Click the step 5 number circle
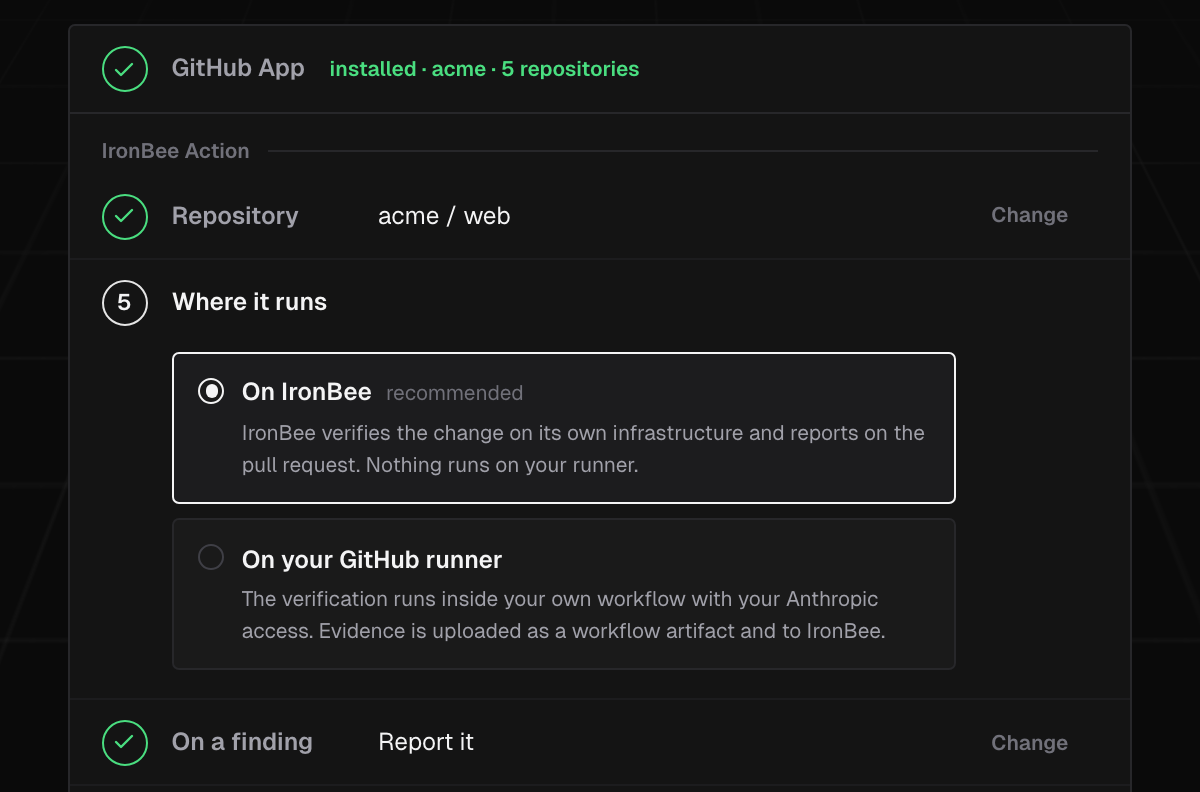This screenshot has width=1200, height=792. tap(125, 302)
